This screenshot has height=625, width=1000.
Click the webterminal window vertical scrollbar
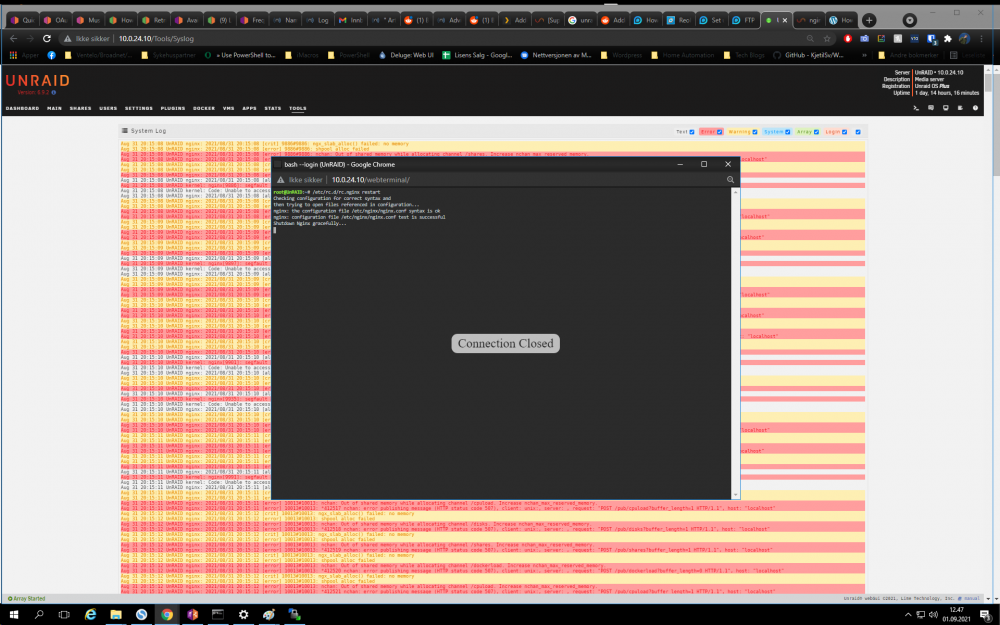[x=735, y=343]
